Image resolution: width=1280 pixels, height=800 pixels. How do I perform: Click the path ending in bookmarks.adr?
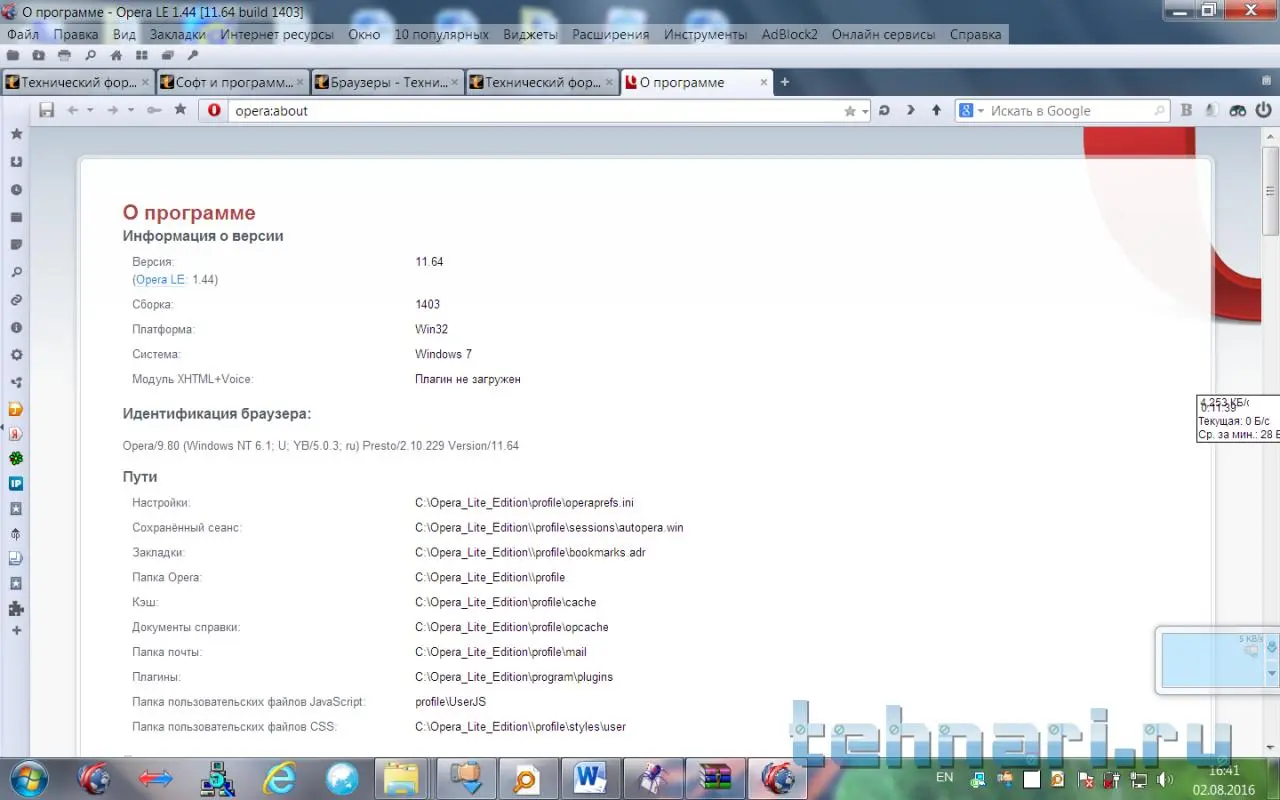tap(530, 553)
